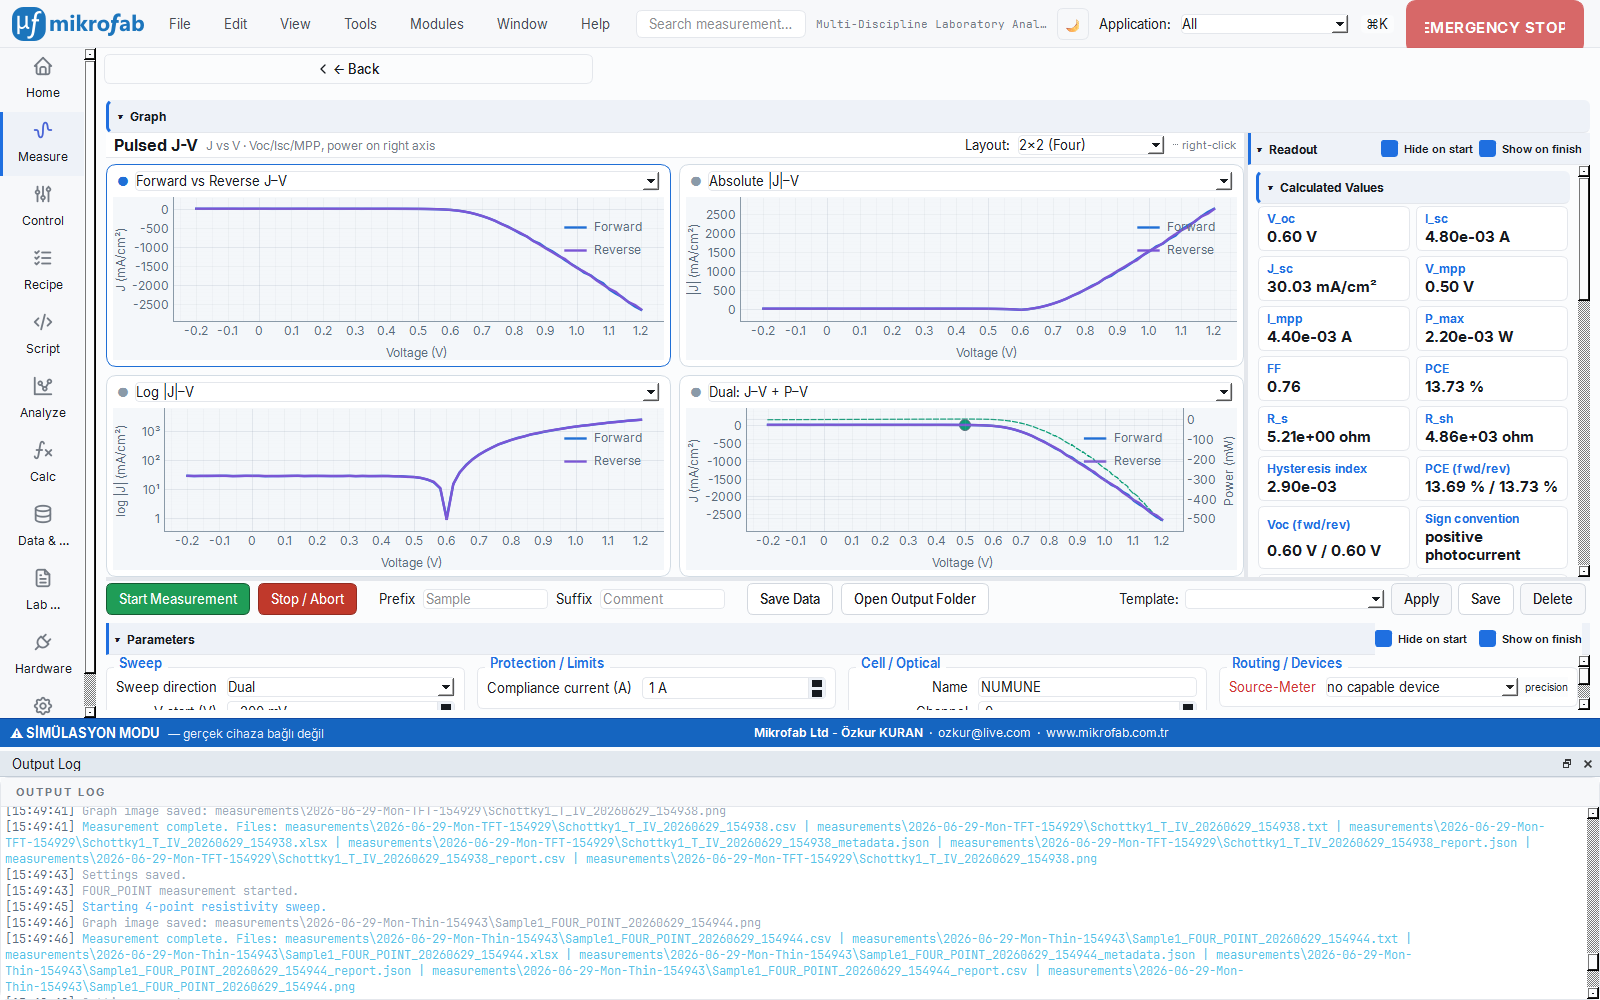The width and height of the screenshot is (1600, 1000).
Task: Click the Prefix Sample input field
Action: (x=485, y=599)
